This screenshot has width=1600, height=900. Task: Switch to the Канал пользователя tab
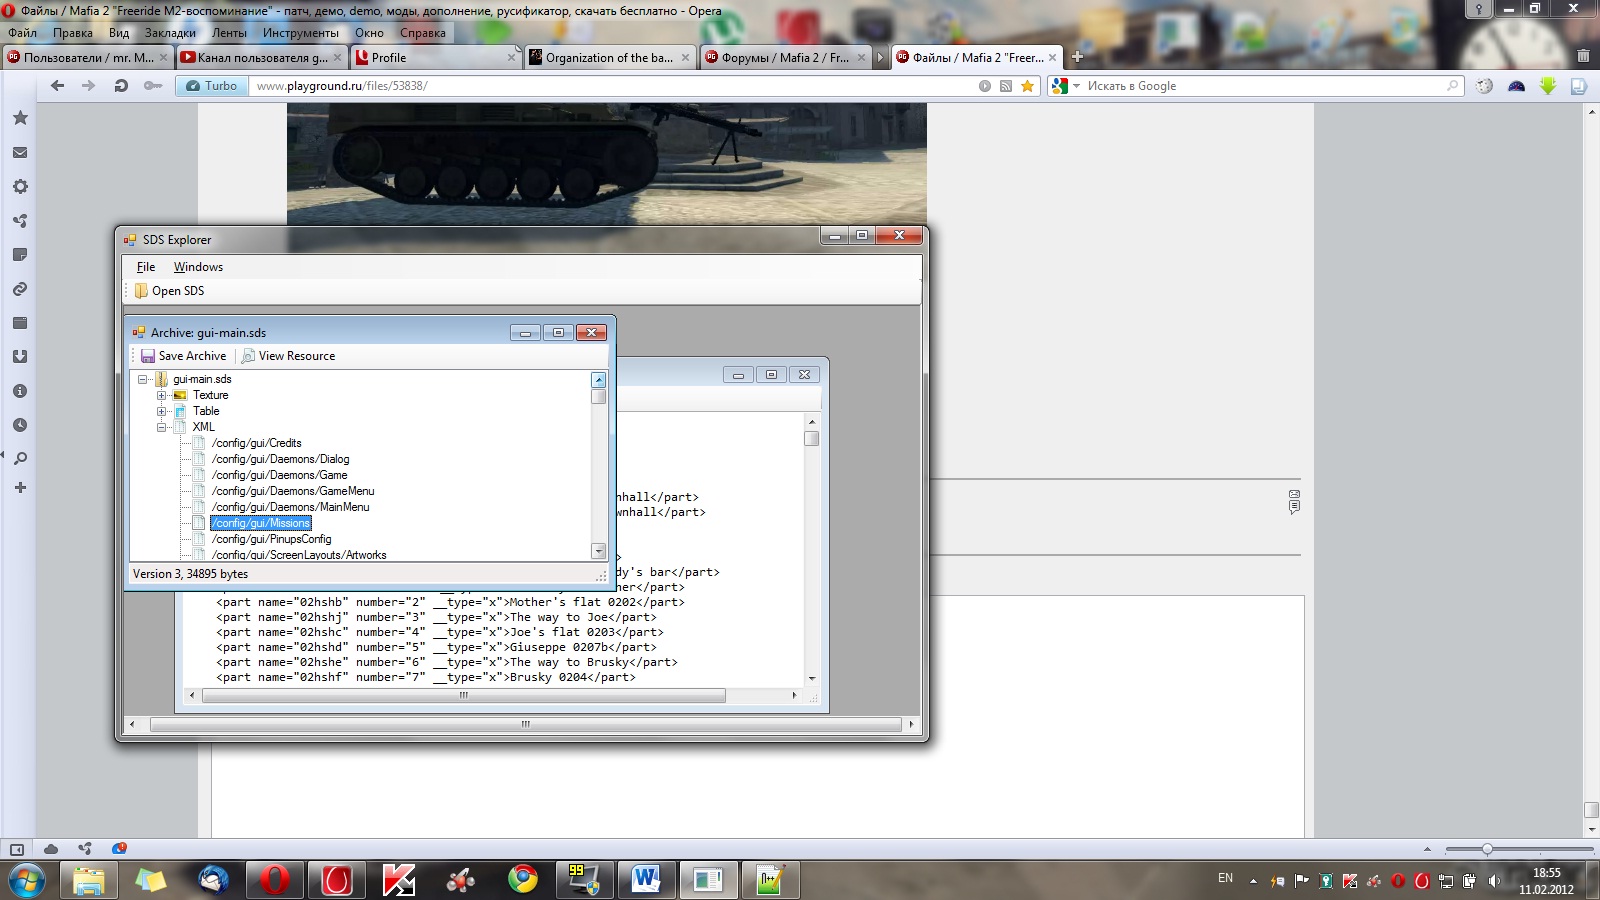pos(261,57)
